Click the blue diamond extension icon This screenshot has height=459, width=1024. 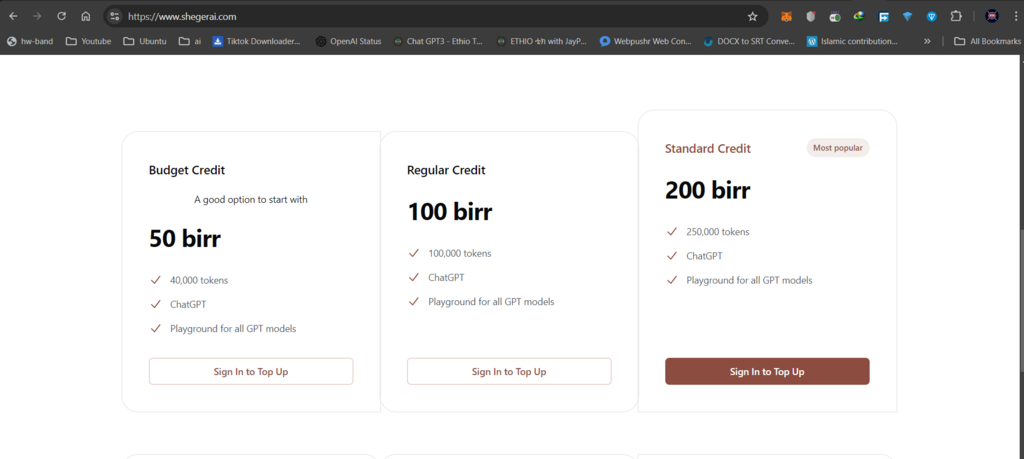[907, 16]
